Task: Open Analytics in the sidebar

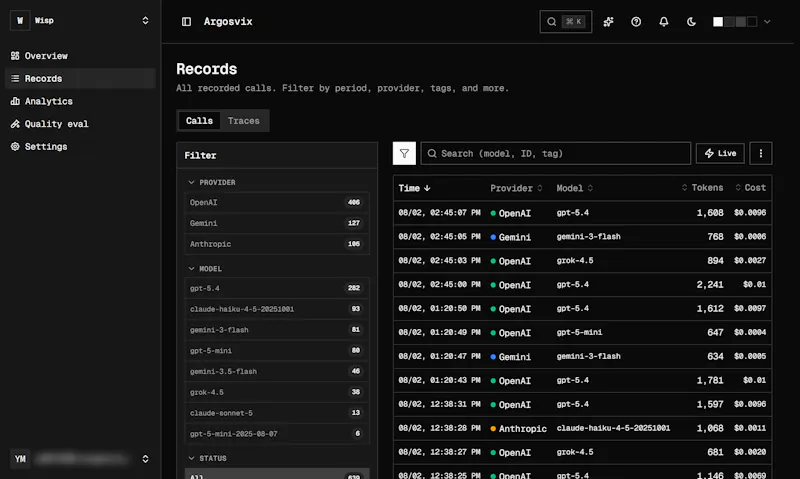Action: tap(80, 101)
